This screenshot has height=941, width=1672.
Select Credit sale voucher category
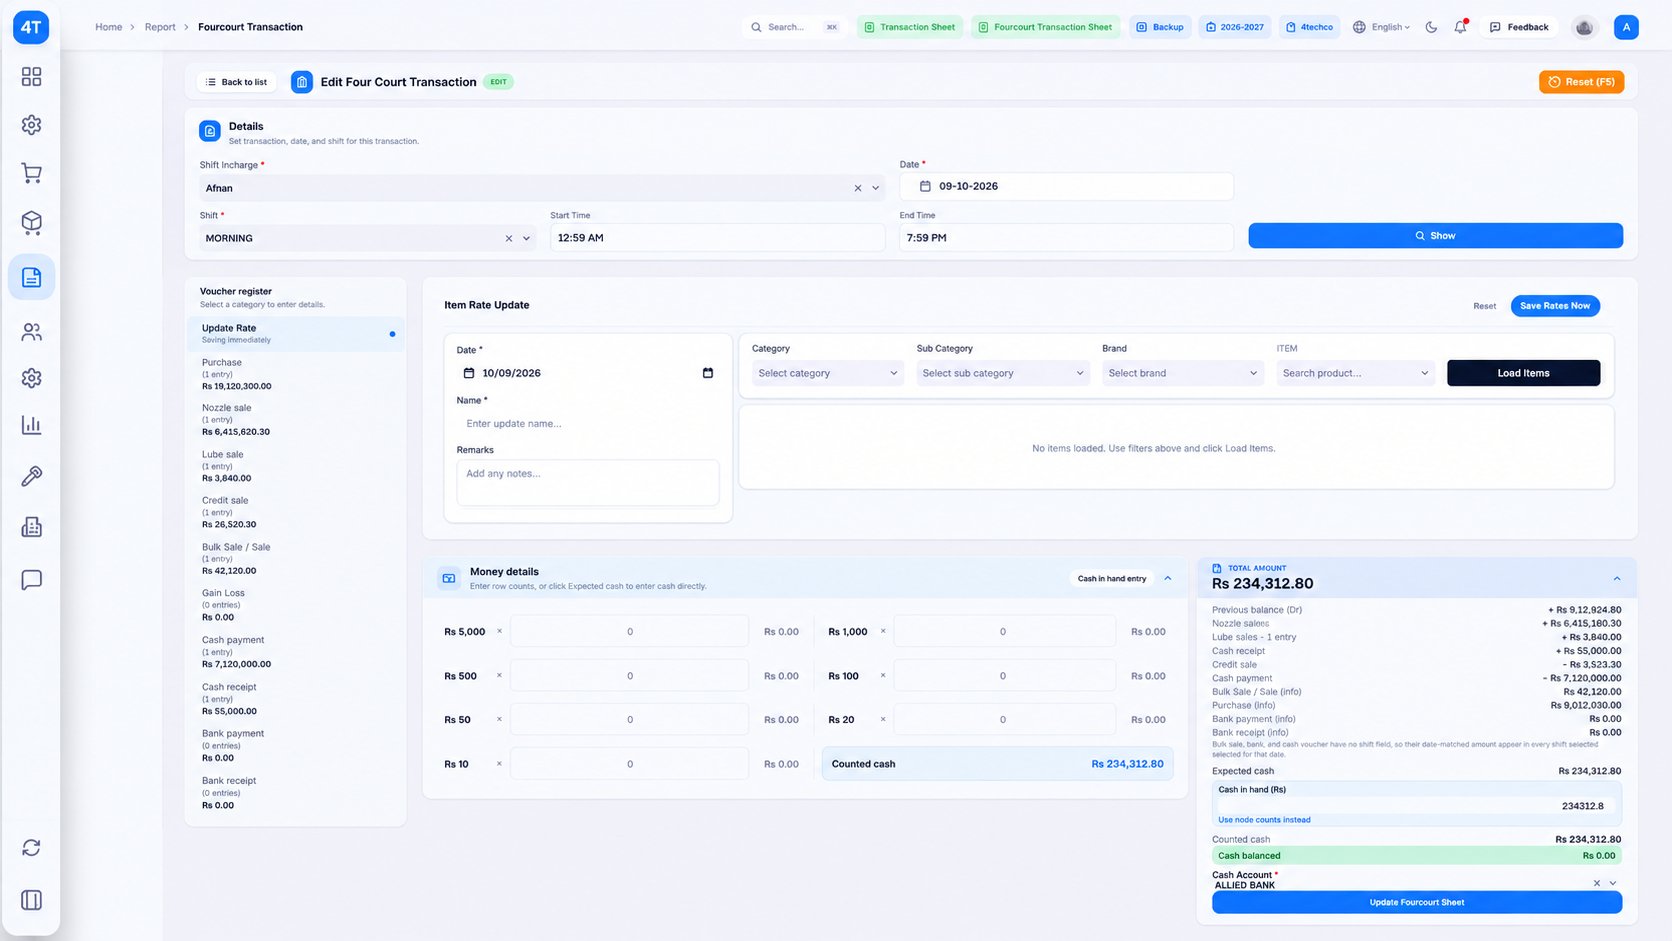tap(296, 512)
